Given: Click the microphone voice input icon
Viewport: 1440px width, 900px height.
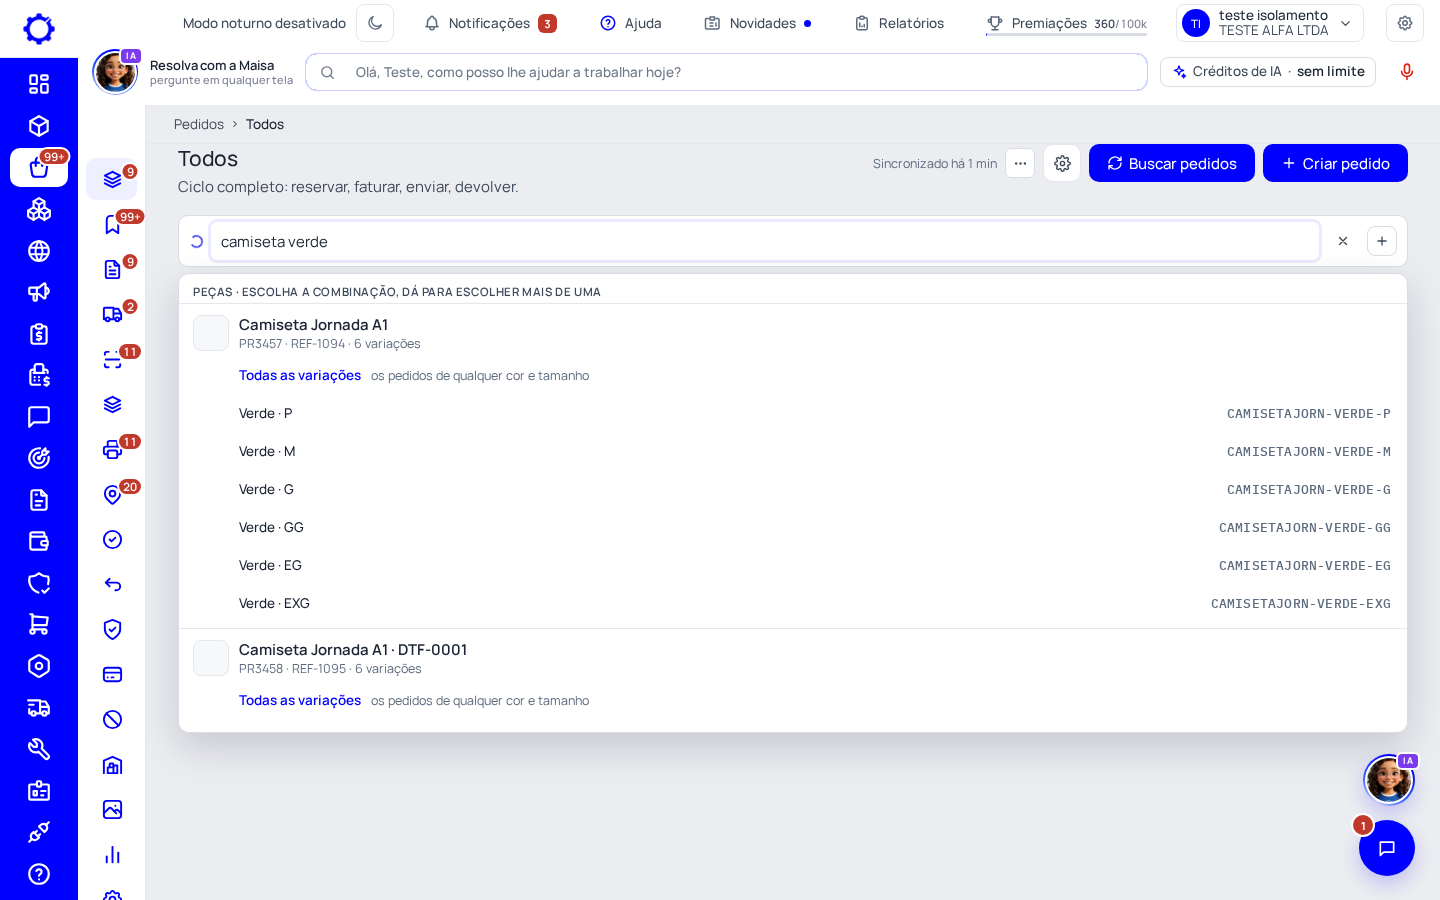Looking at the screenshot, I should tap(1407, 72).
